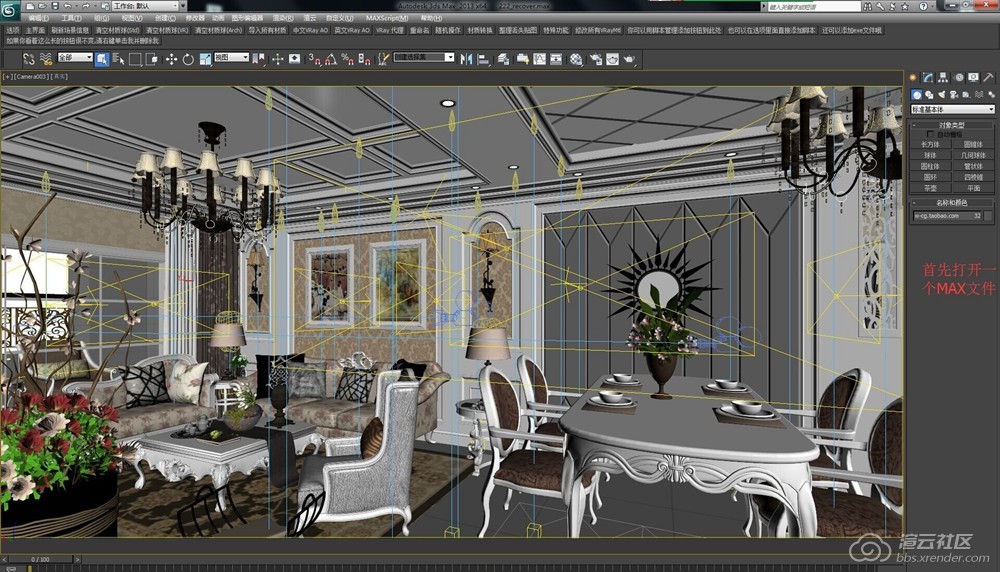Select the Lights category icon
This screenshot has width=1000, height=572.
pos(941,94)
